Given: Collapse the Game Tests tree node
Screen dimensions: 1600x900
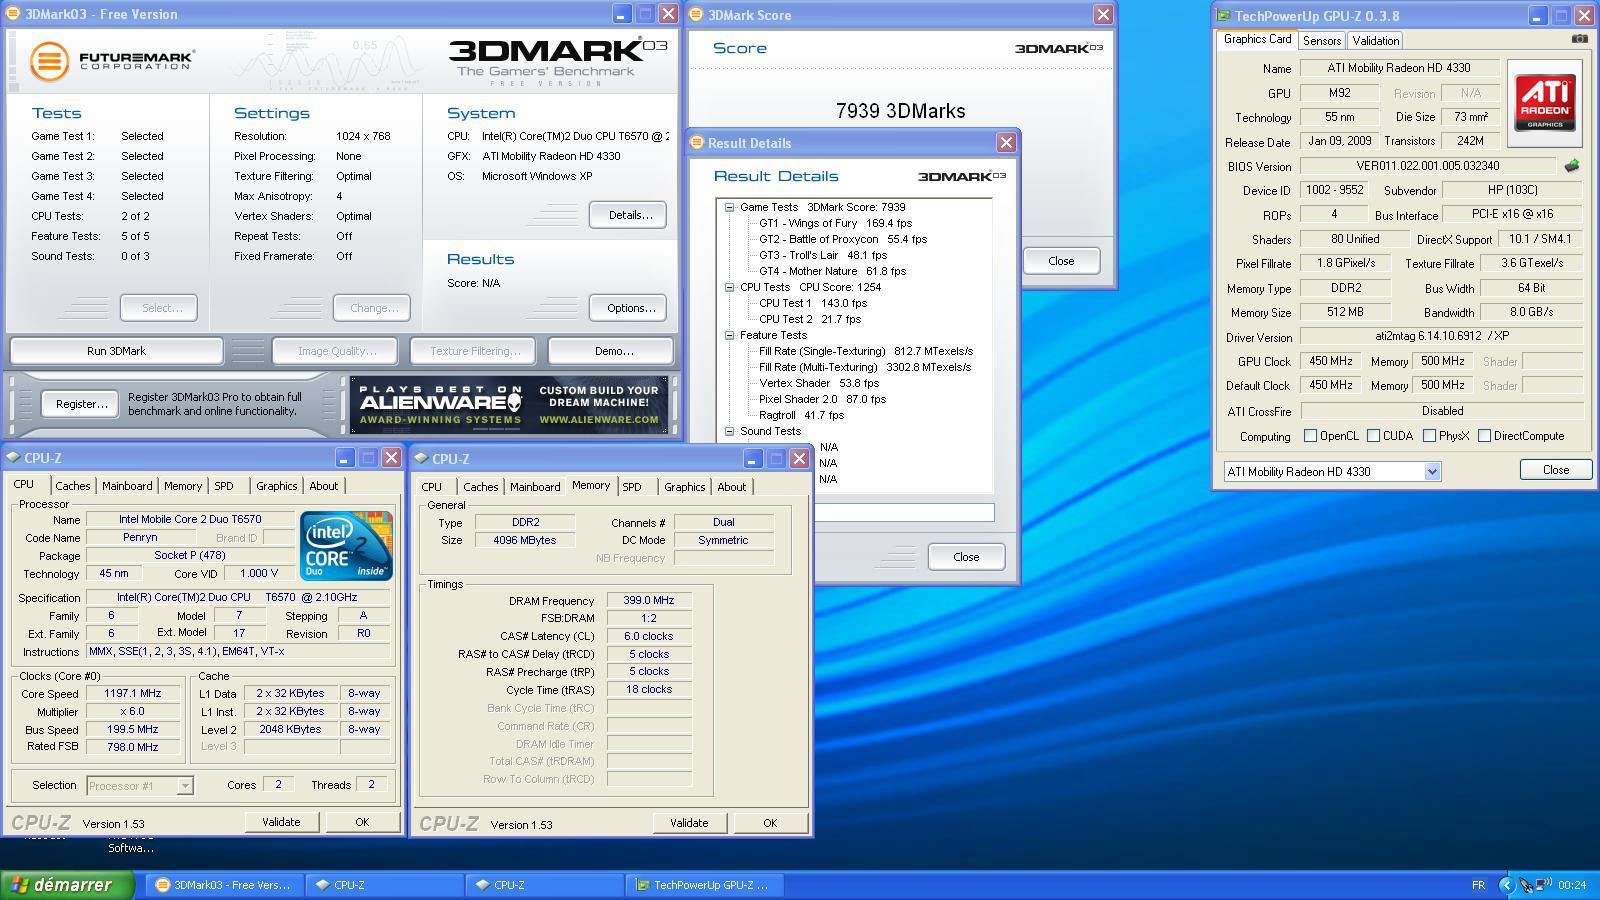Looking at the screenshot, I should (729, 207).
